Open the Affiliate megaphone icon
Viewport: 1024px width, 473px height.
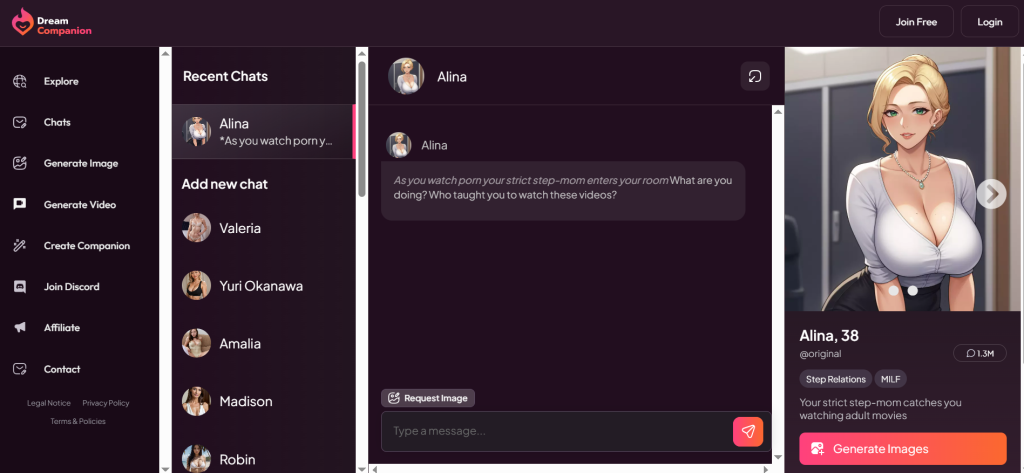point(20,328)
